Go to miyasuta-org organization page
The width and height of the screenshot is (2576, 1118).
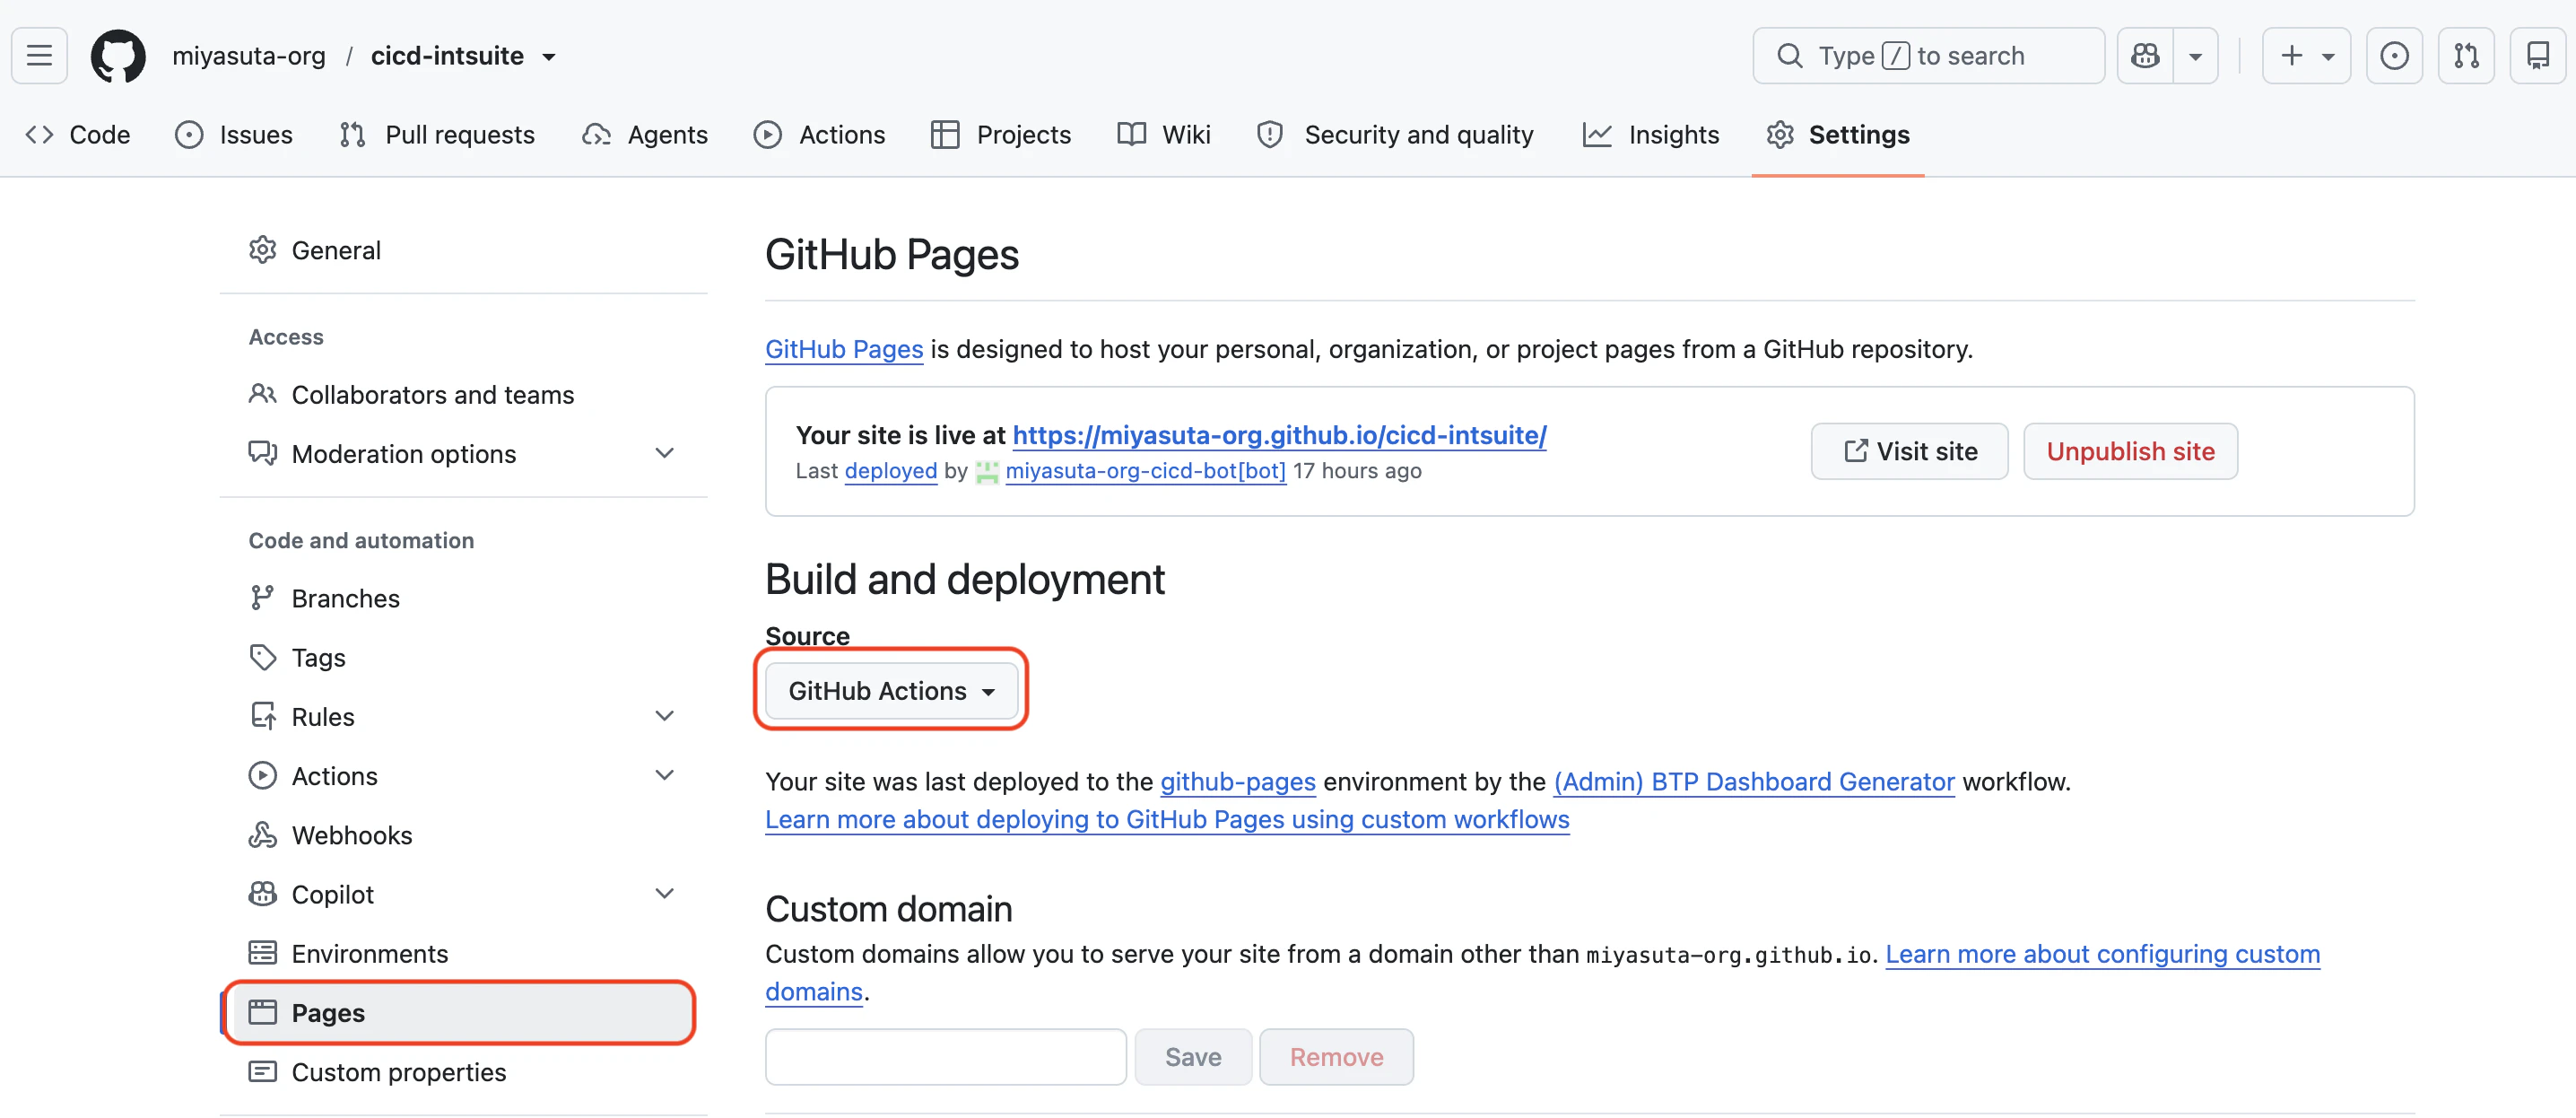pyautogui.click(x=249, y=56)
